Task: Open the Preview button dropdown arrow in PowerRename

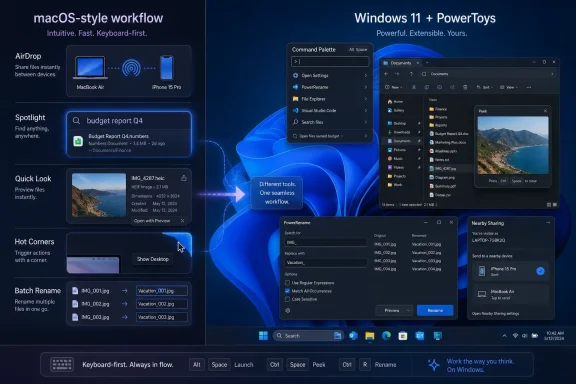Action: (x=408, y=311)
